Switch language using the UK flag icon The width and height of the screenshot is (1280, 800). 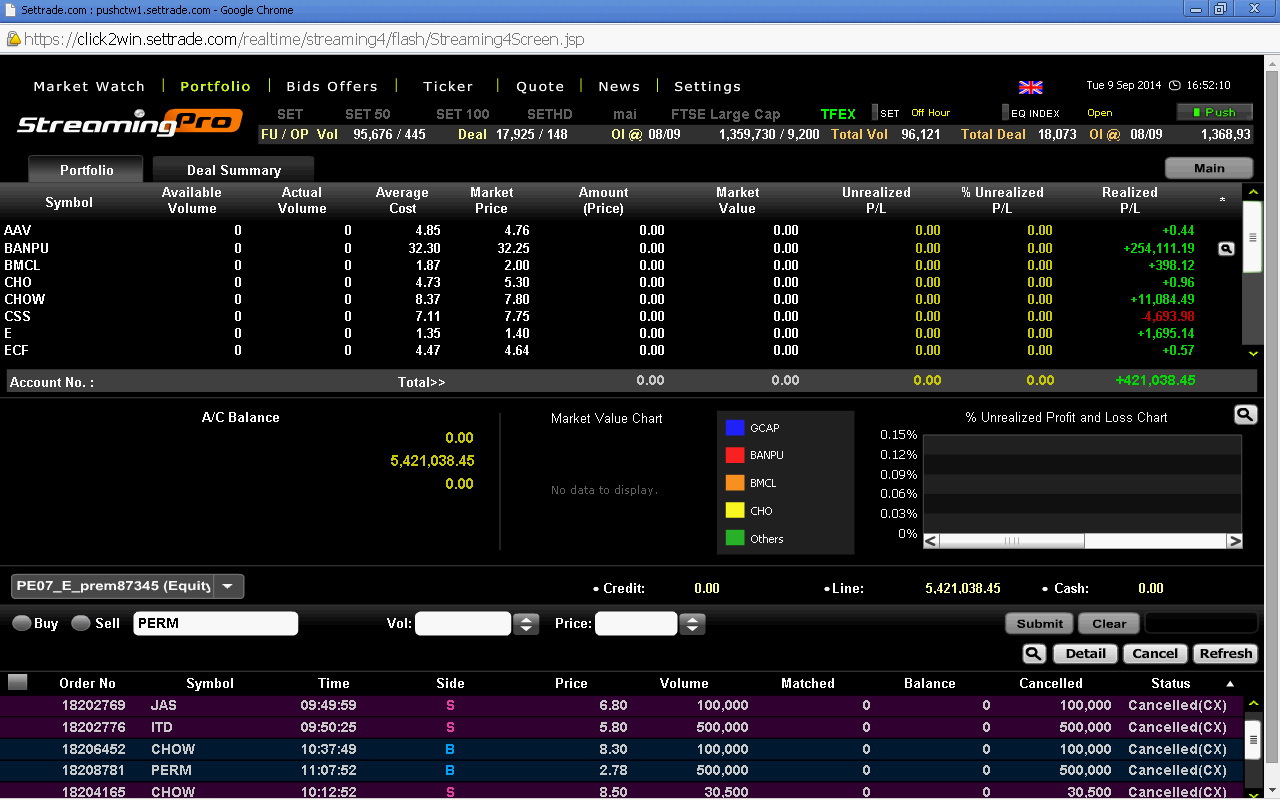[x=1030, y=87]
